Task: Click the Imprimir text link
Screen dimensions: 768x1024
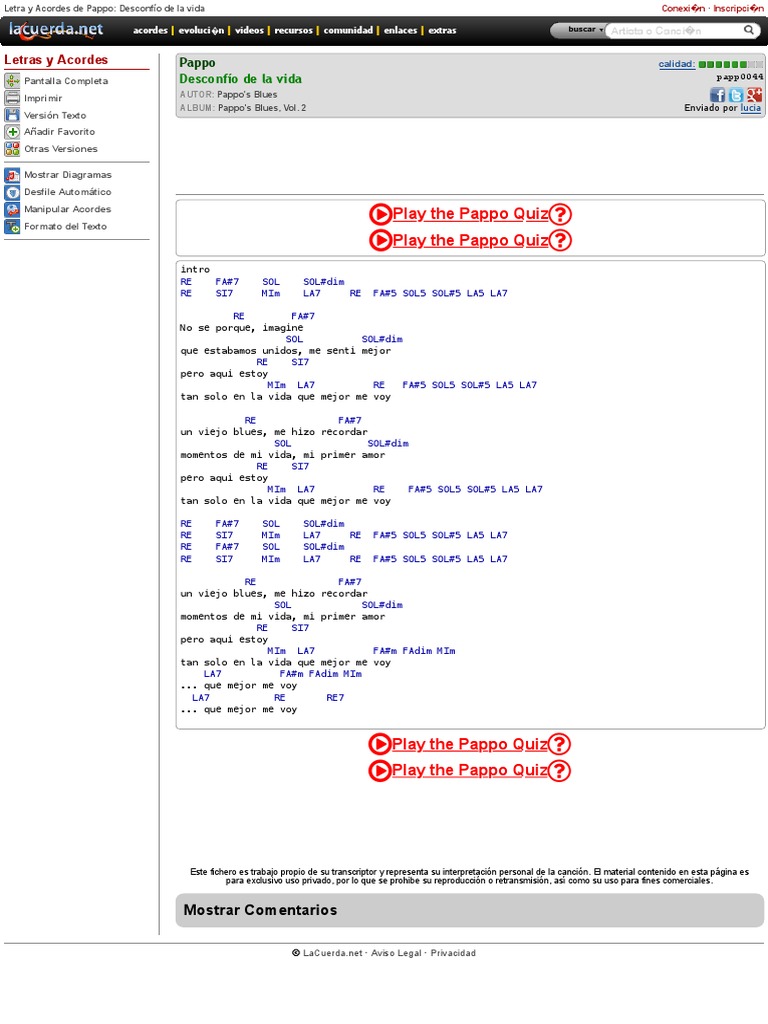Action: pos(43,98)
